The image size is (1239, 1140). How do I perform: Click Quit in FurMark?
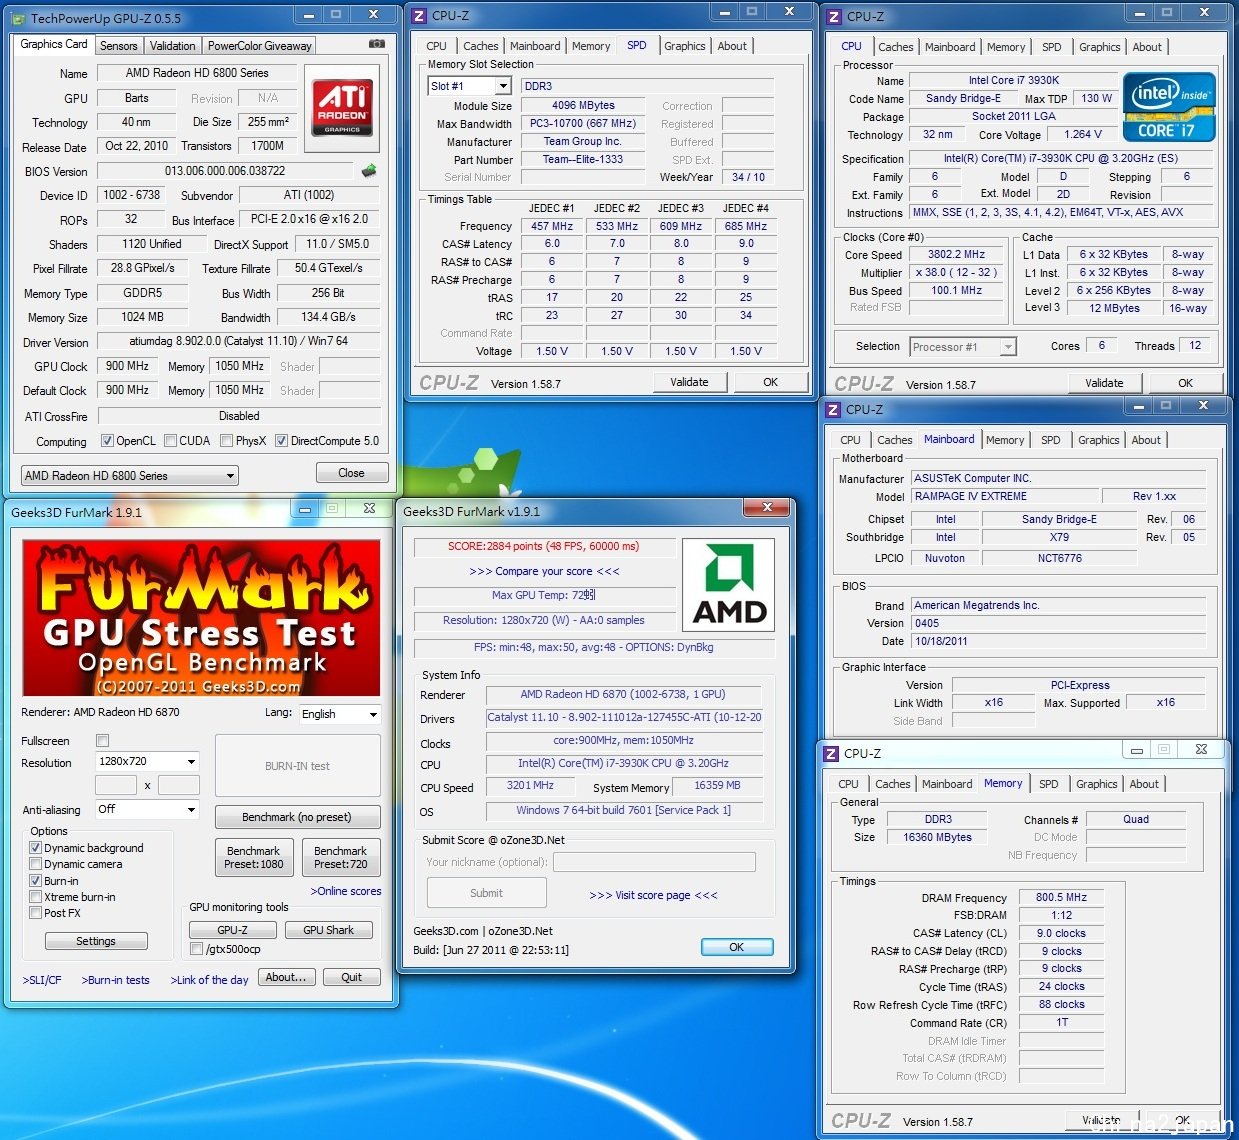coord(351,977)
